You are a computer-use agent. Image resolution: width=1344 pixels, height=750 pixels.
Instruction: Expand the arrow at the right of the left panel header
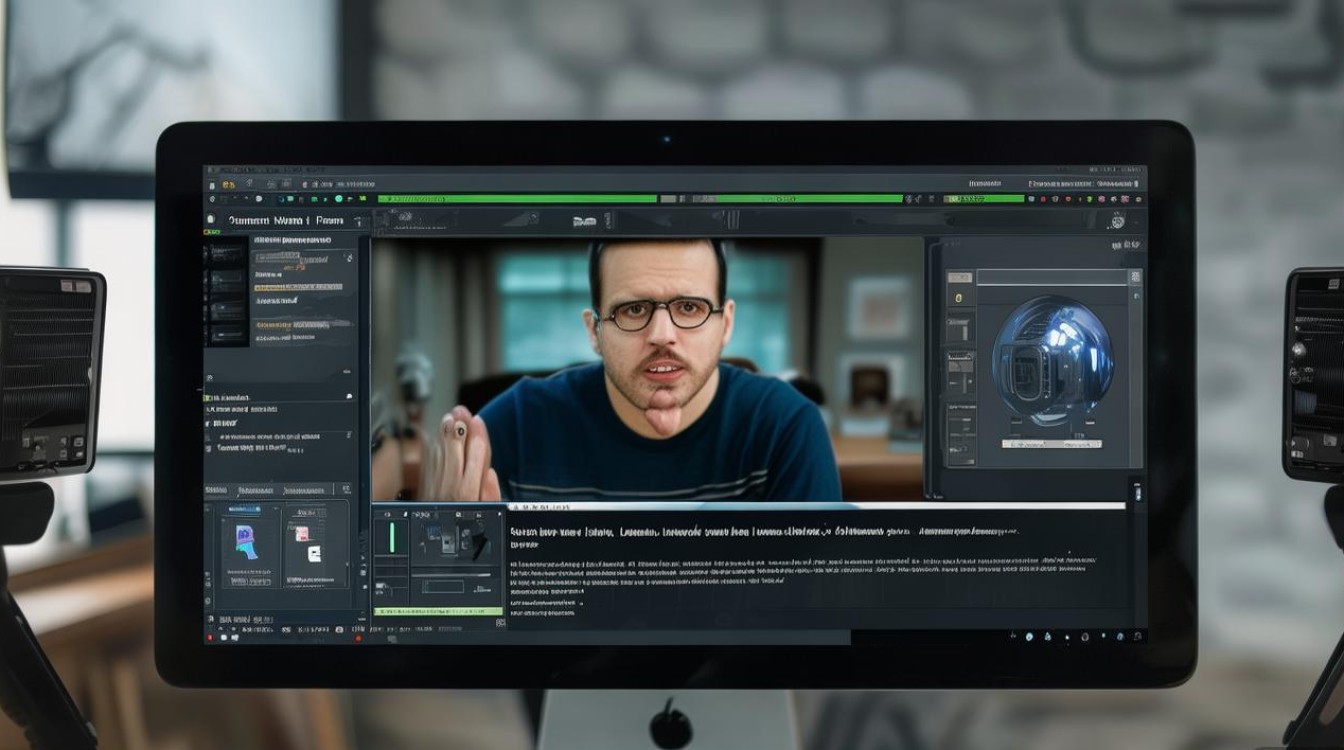click(359, 221)
